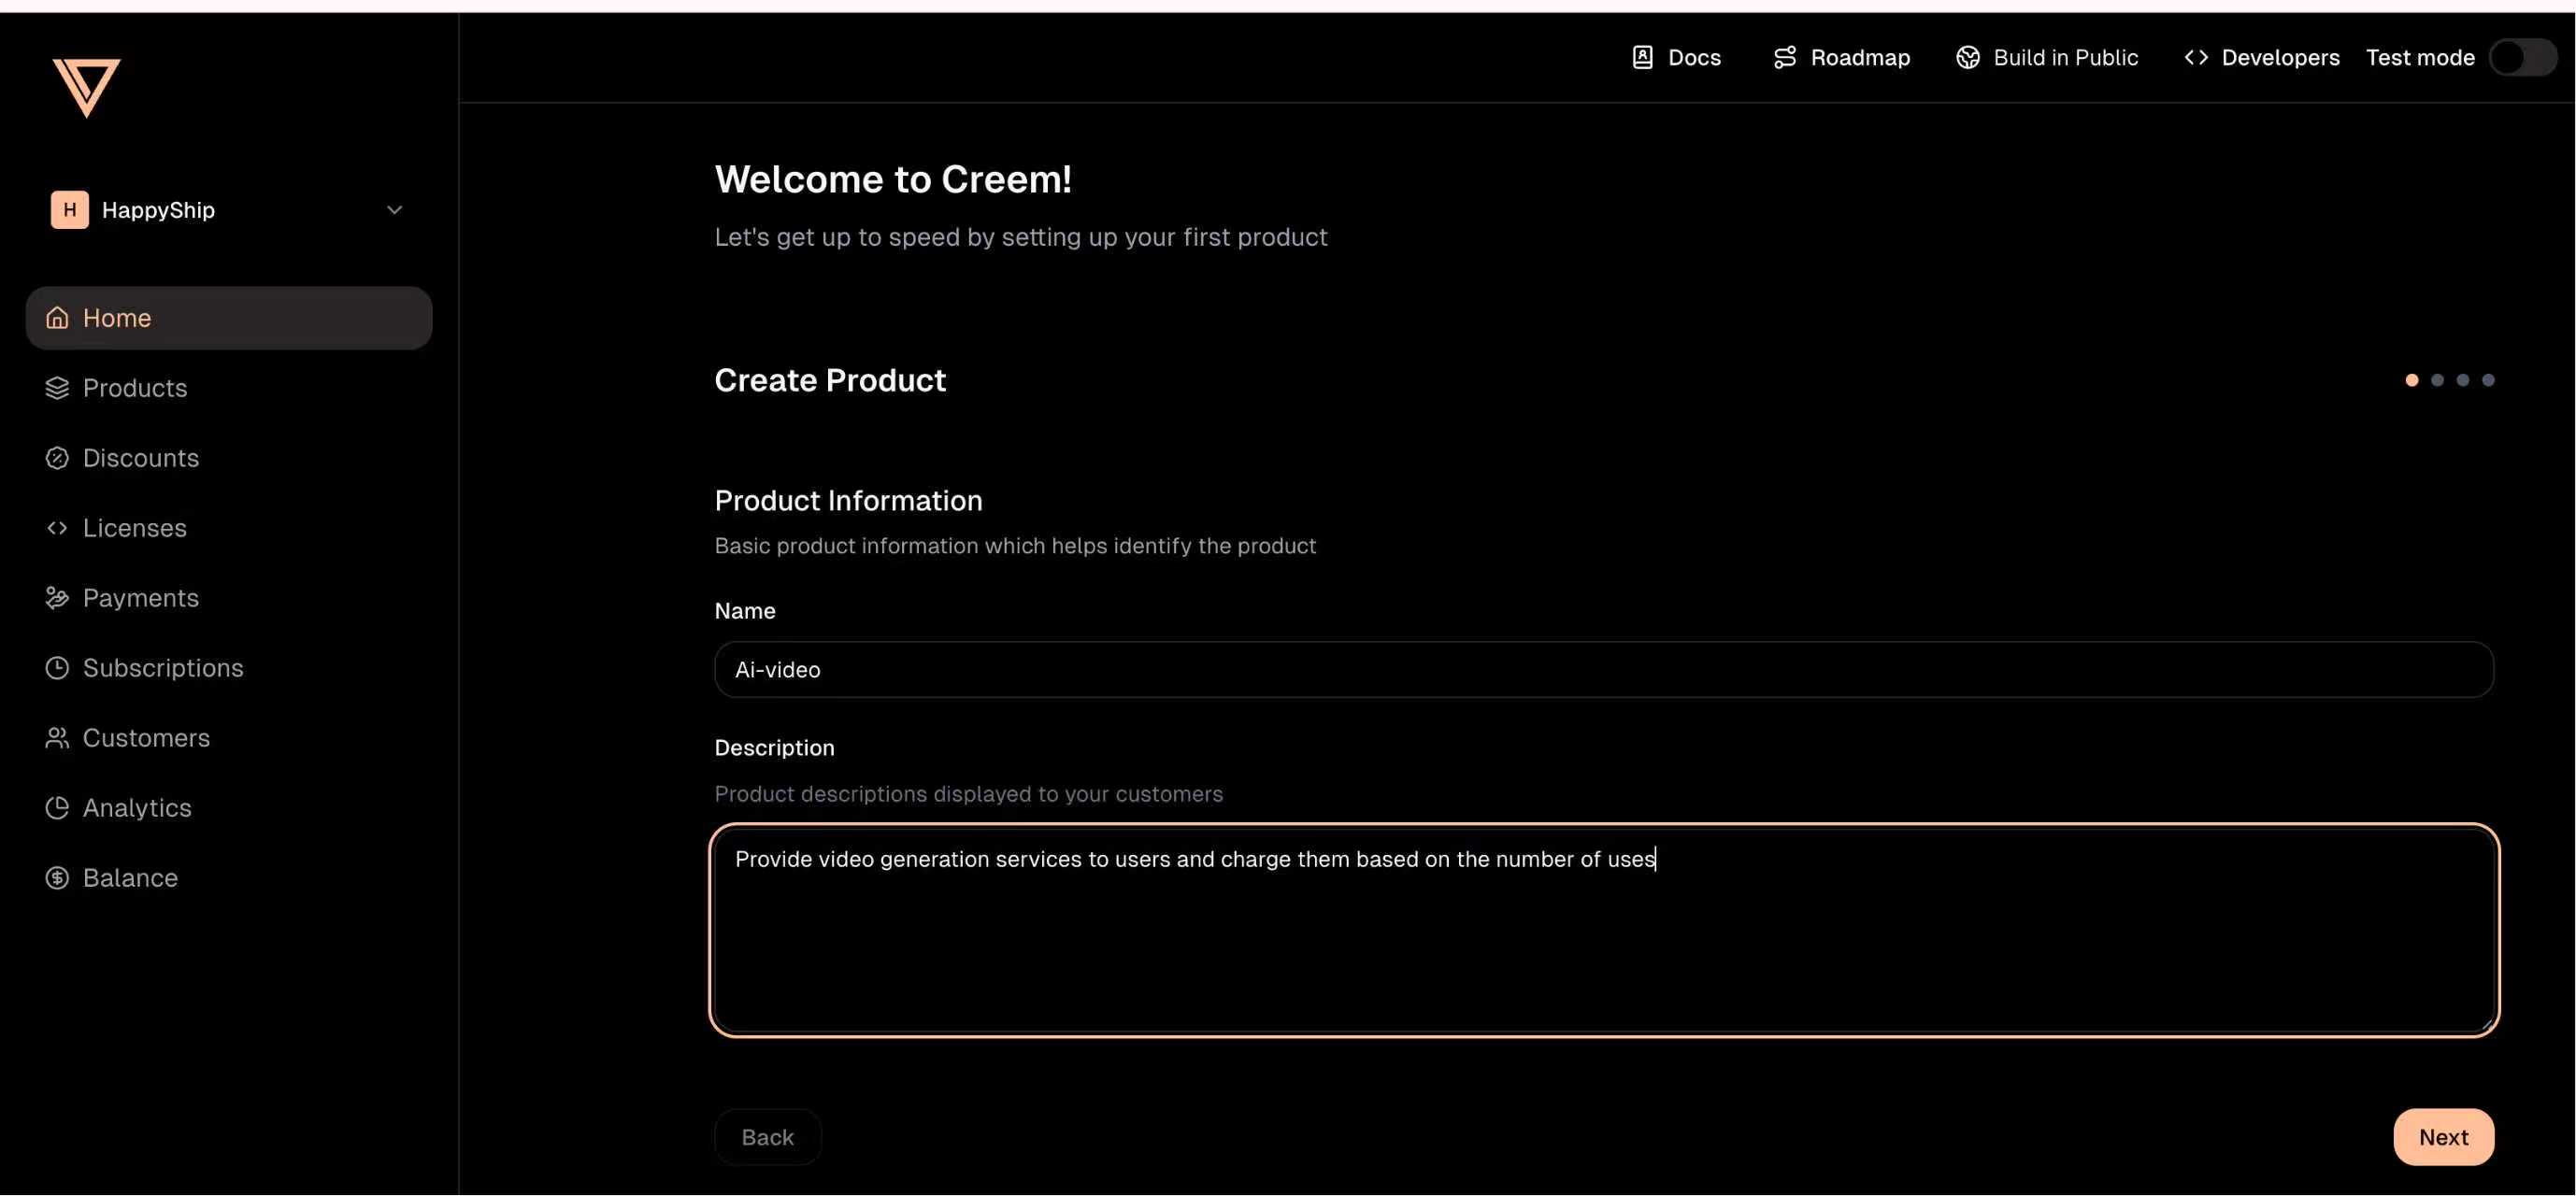Click the Create Product heading
The width and height of the screenshot is (2576, 1196).
(x=830, y=380)
